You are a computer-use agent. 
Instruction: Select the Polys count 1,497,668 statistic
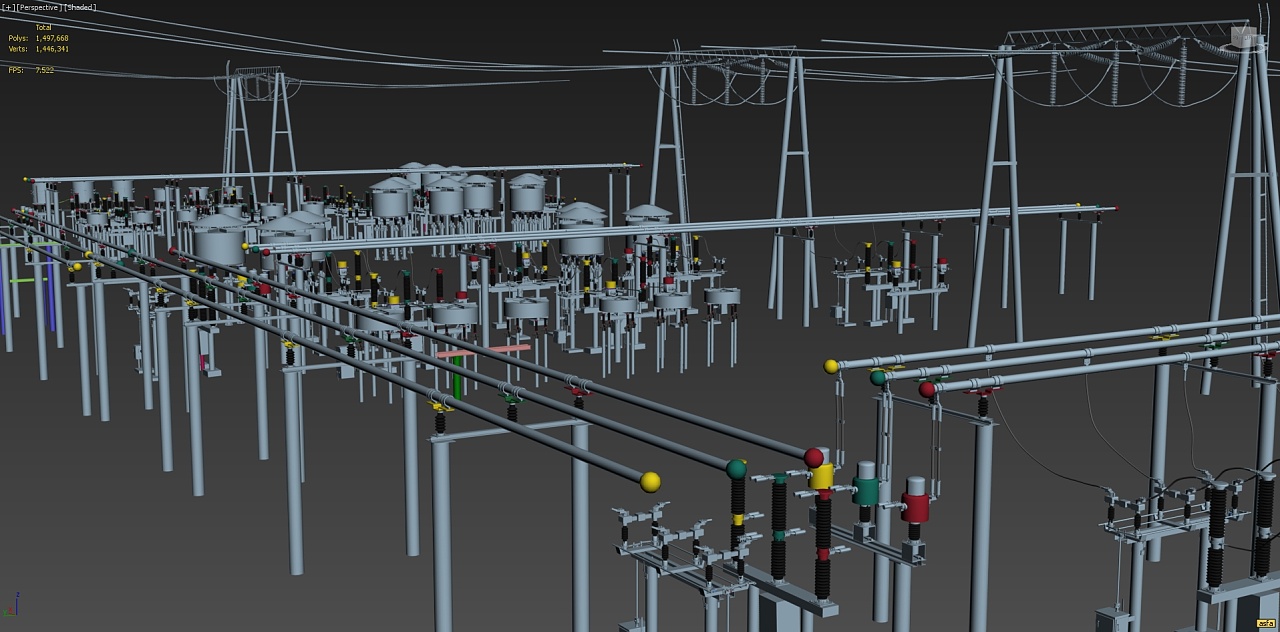tap(38, 38)
